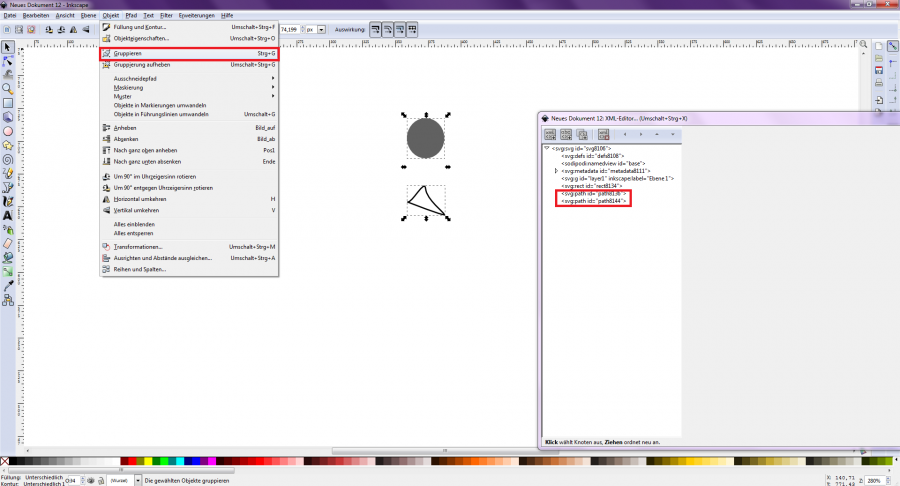Open the Pfad menu
The width and height of the screenshot is (900, 486).
[131, 17]
